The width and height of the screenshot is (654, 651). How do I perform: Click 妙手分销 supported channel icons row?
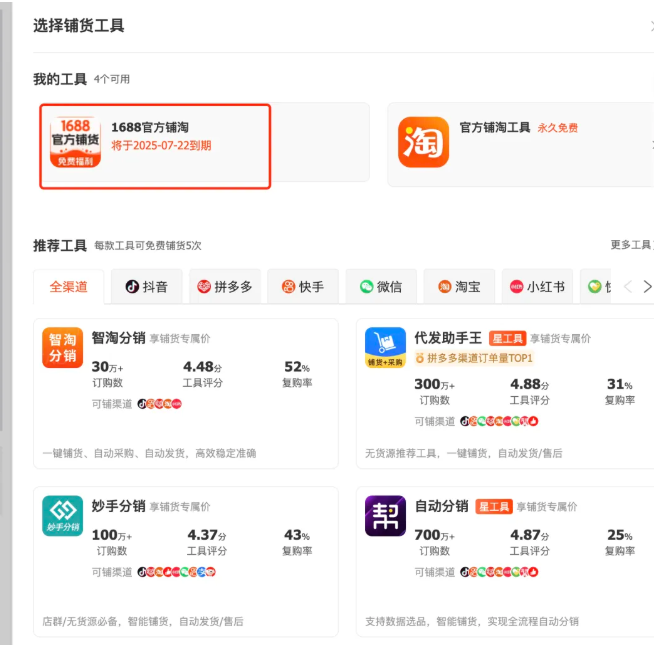[x=176, y=572]
